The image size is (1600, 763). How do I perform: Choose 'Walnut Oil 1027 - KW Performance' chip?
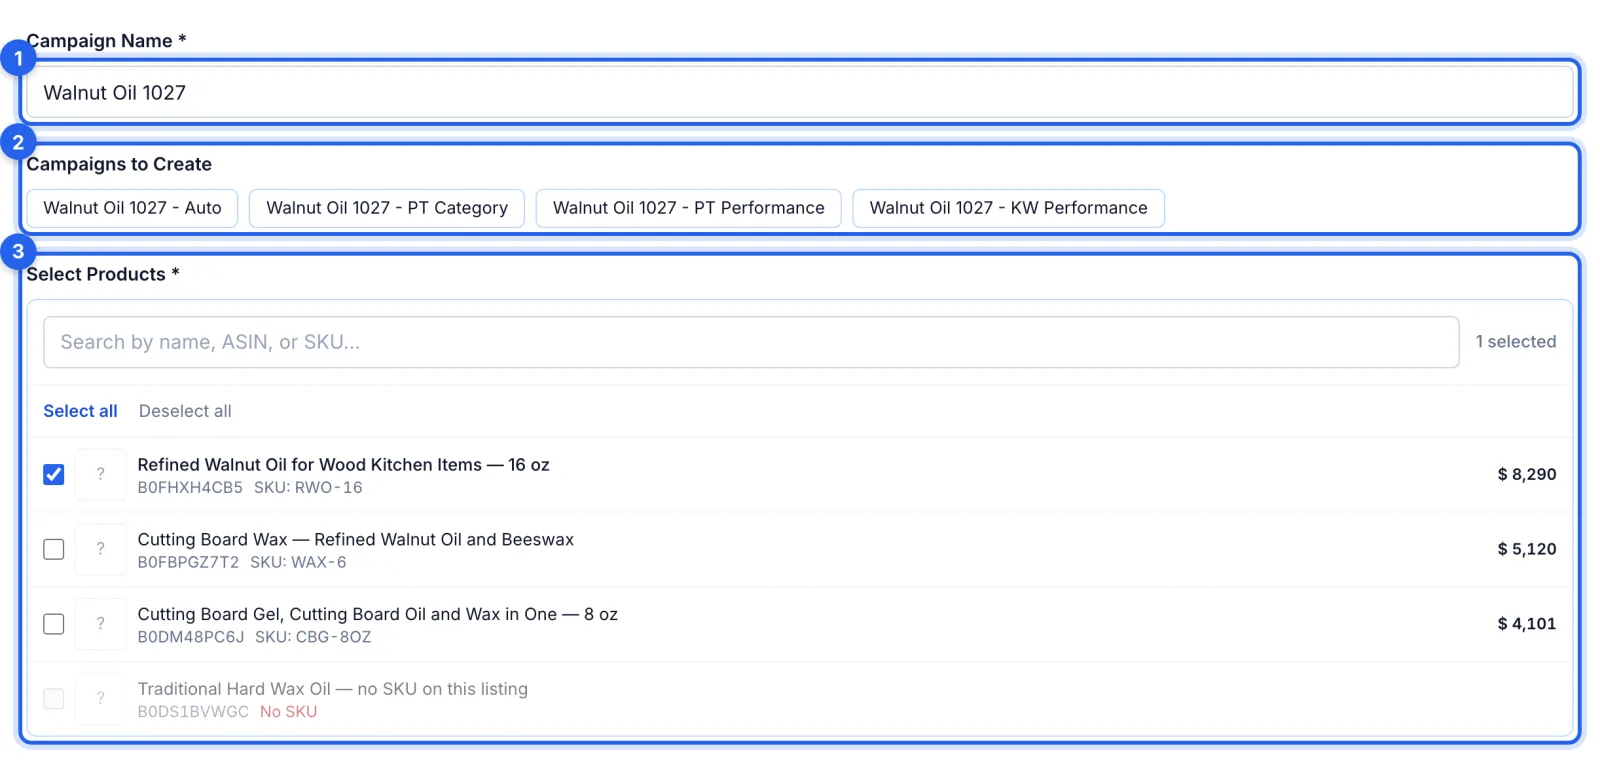click(1008, 208)
